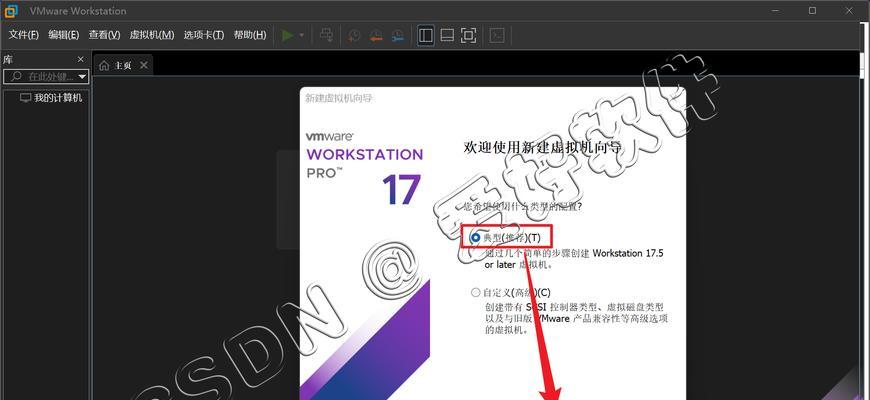Click the home icon on 主页 tab
This screenshot has width=870, height=400.
pyautogui.click(x=104, y=65)
